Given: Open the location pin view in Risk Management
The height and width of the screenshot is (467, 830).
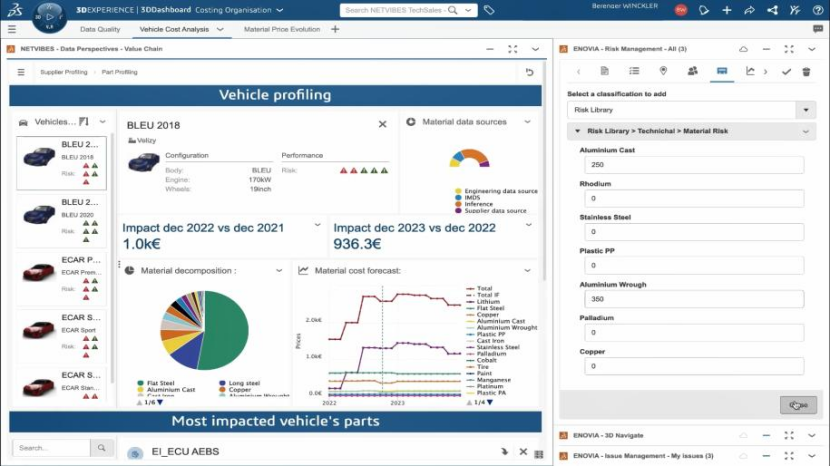Looking at the screenshot, I should pyautogui.click(x=663, y=71).
